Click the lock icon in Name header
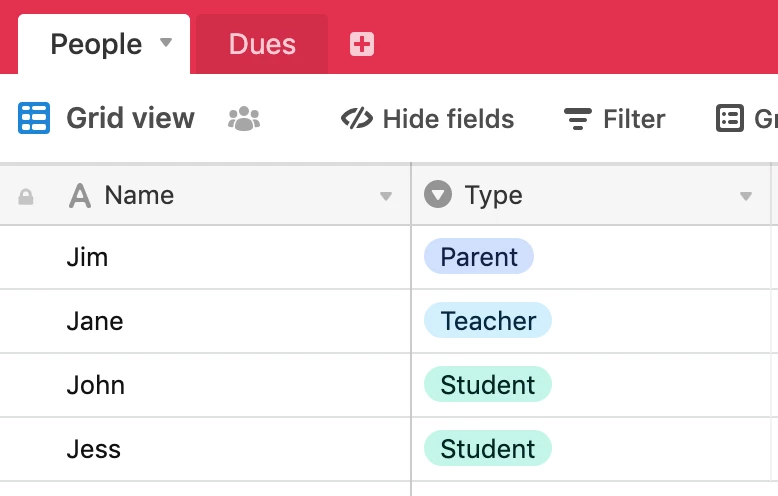 pos(26,197)
